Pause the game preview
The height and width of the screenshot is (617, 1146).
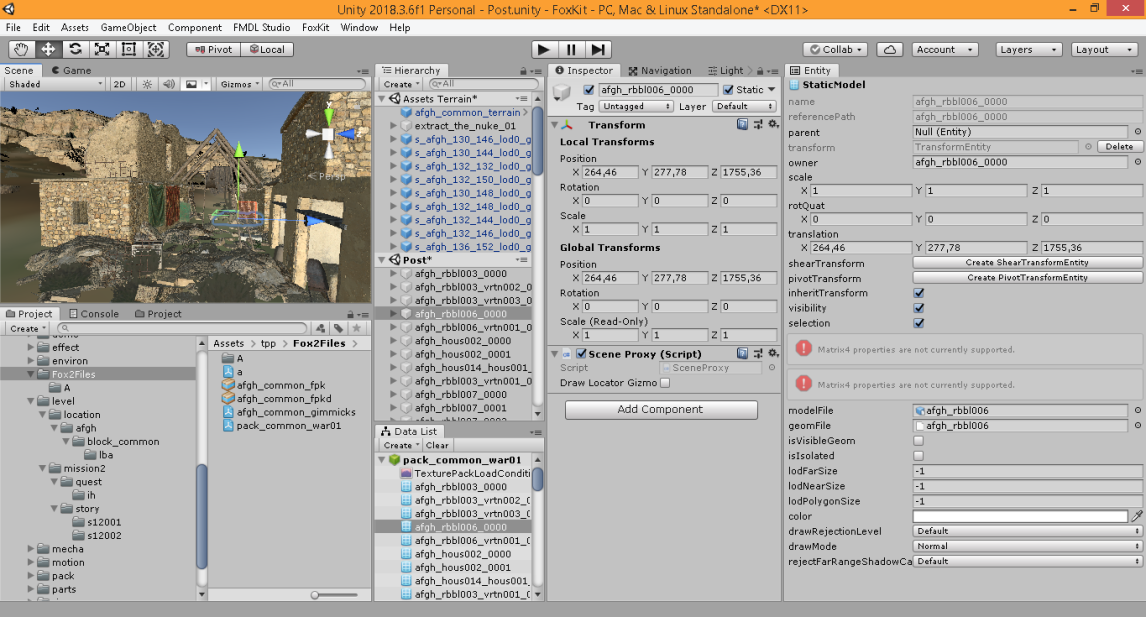point(571,49)
